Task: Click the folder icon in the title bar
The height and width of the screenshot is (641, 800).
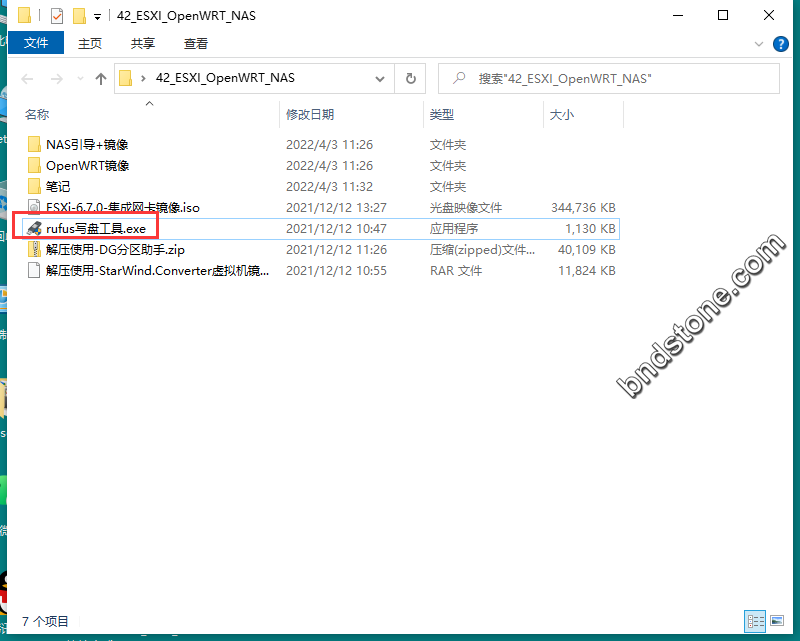Action: coord(24,16)
